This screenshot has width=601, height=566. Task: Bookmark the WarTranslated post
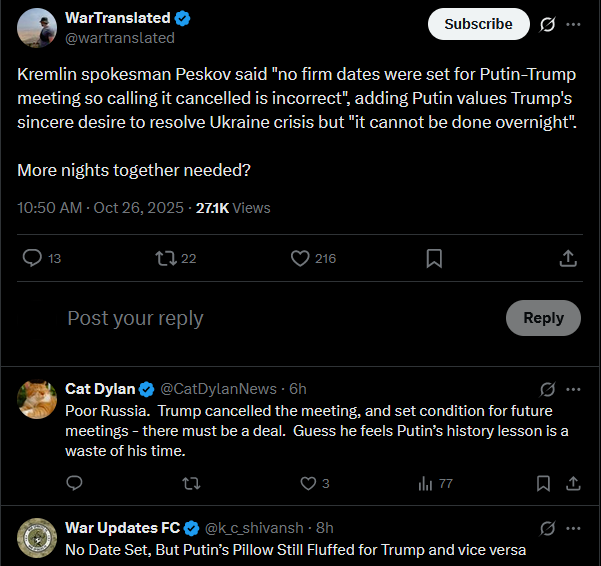pos(434,258)
